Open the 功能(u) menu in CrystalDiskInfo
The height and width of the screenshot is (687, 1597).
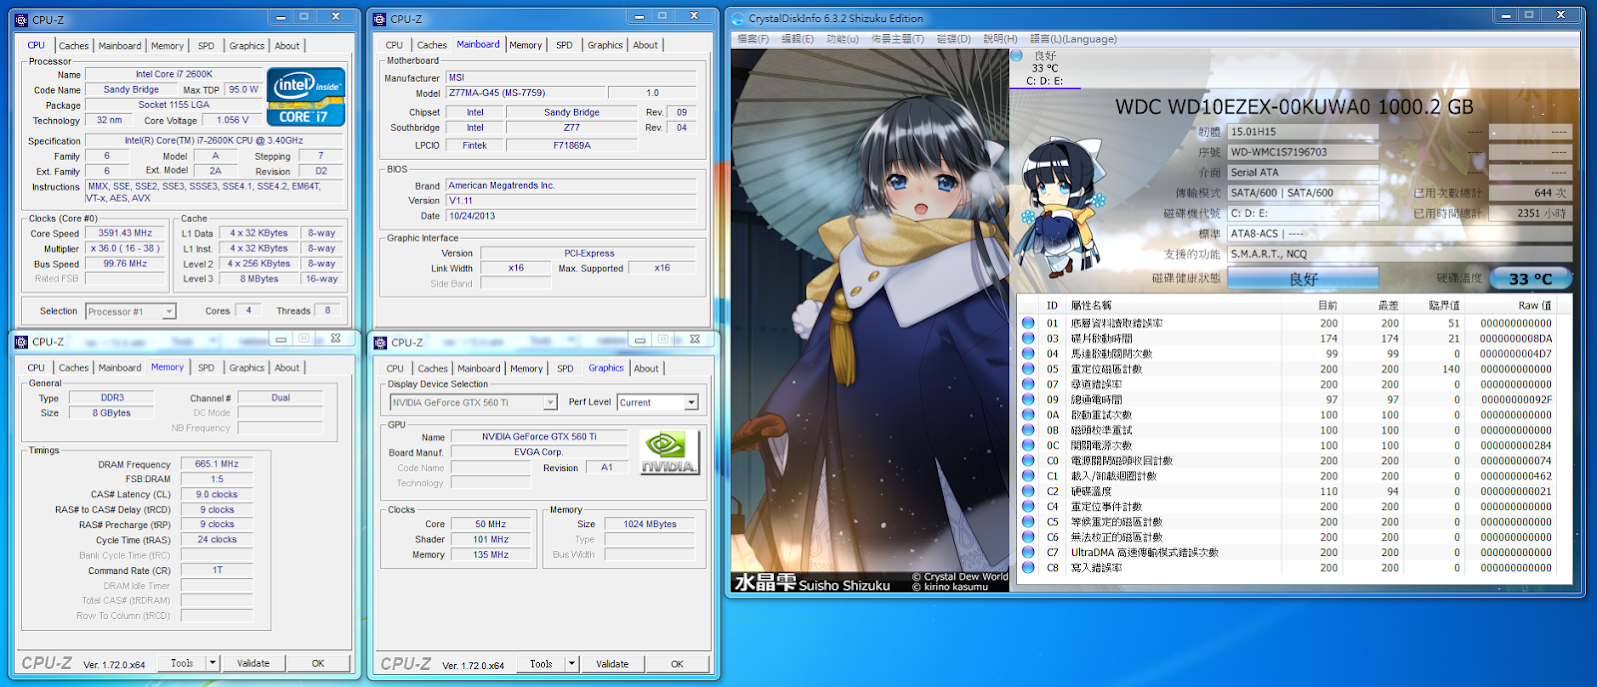(x=842, y=39)
